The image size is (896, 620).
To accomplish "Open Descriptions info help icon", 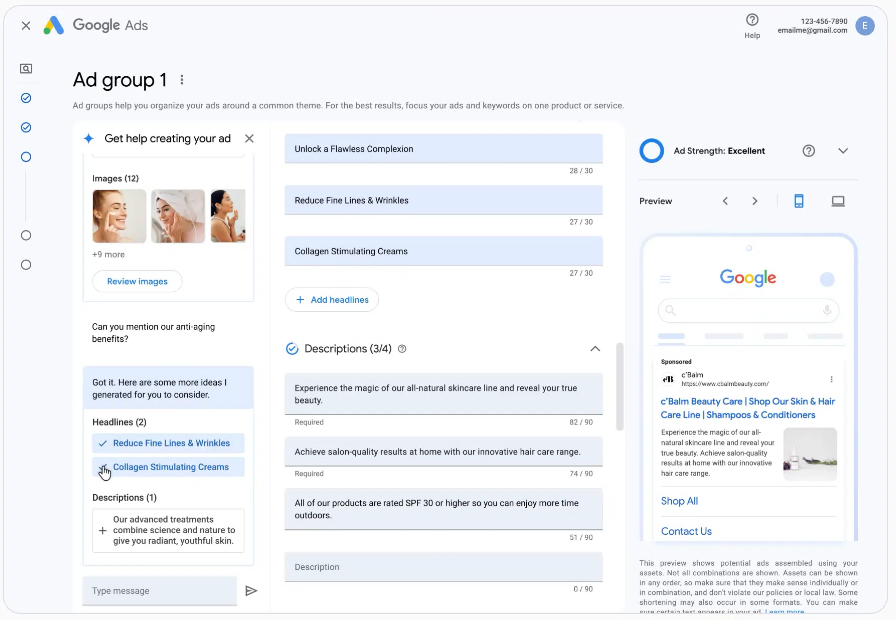I will (402, 349).
